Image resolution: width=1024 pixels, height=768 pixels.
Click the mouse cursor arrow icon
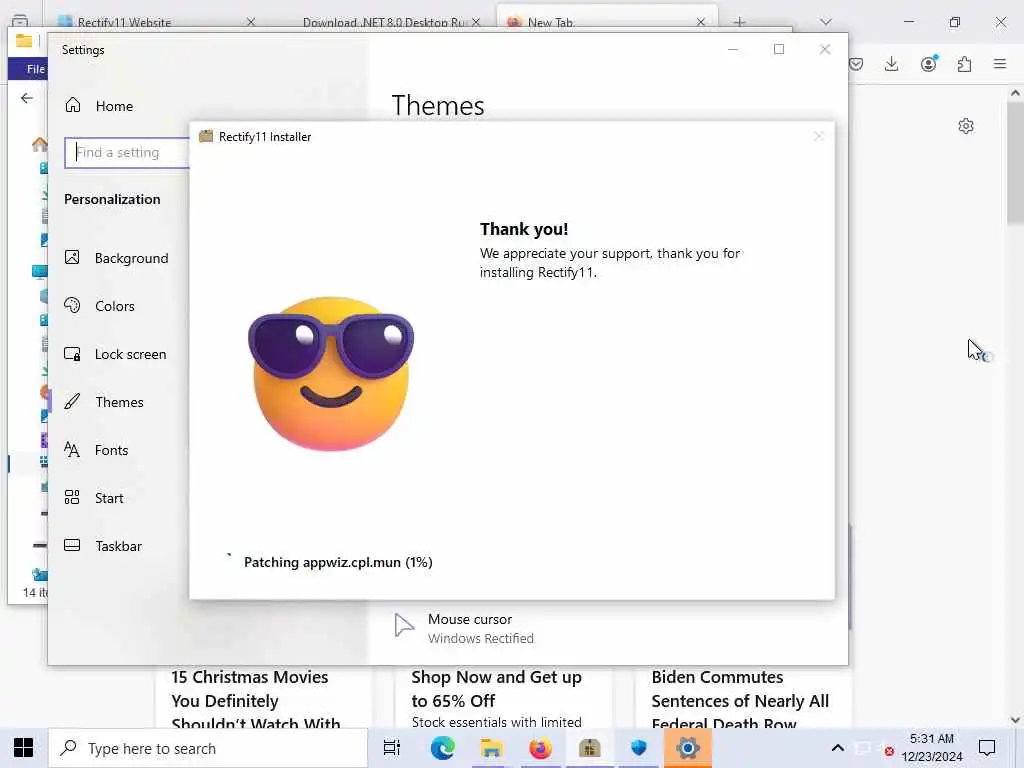coord(404,625)
